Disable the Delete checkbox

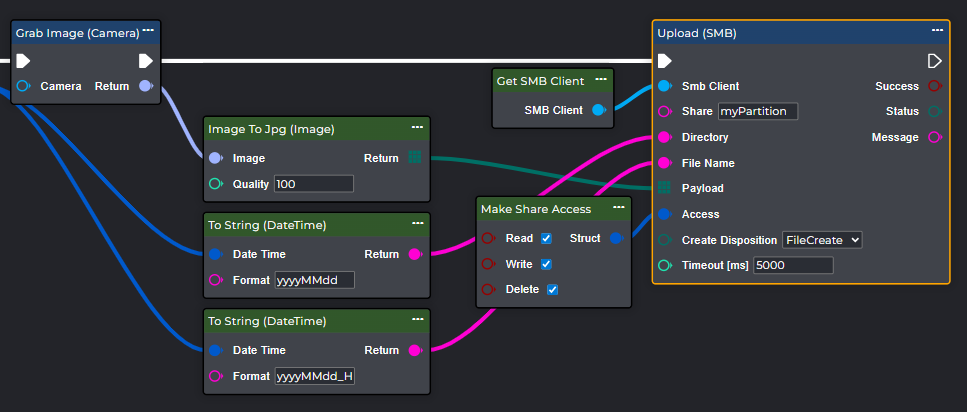point(552,290)
